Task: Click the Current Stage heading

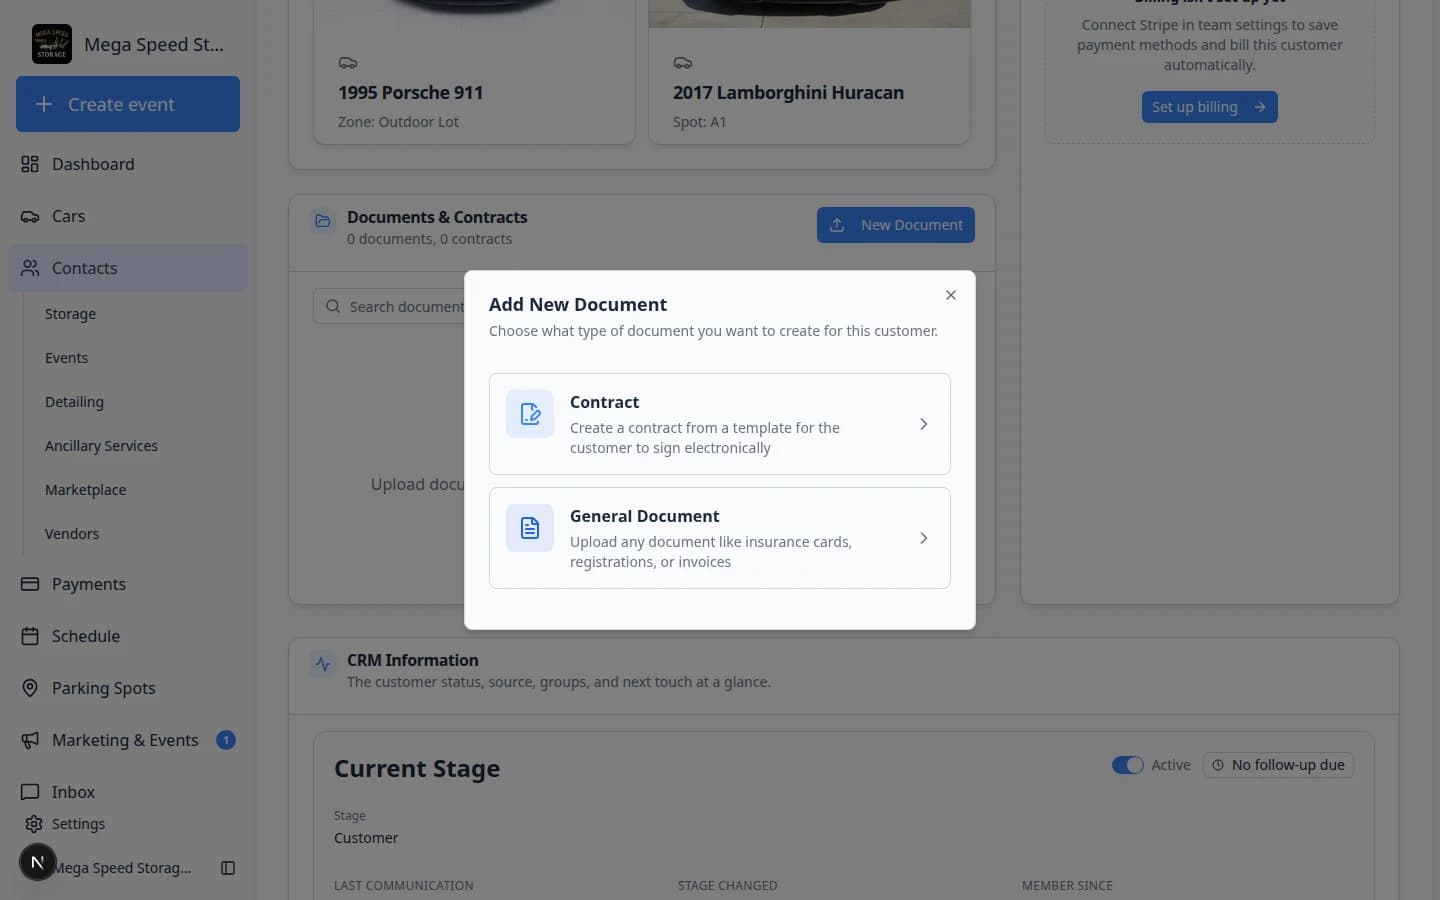Action: pos(417,769)
